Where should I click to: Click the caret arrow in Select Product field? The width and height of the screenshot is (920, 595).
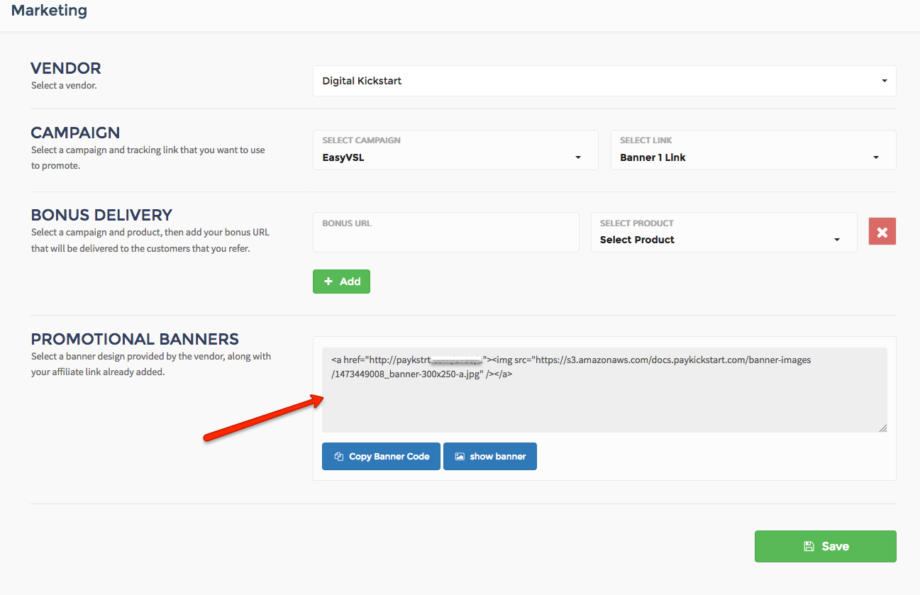click(837, 240)
